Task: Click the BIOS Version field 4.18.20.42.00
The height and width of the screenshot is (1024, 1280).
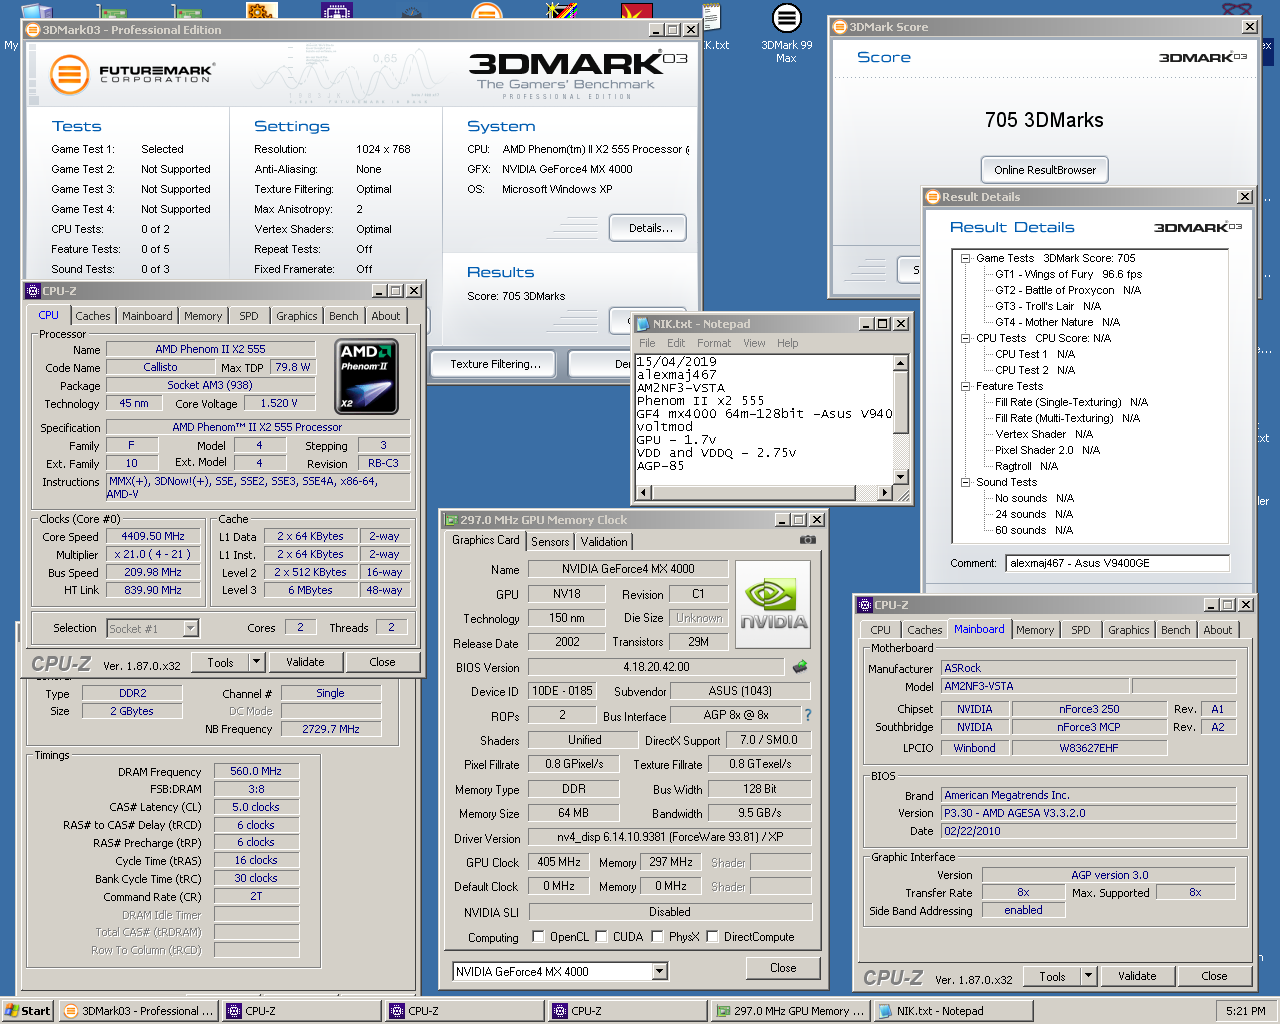Action: 656,667
